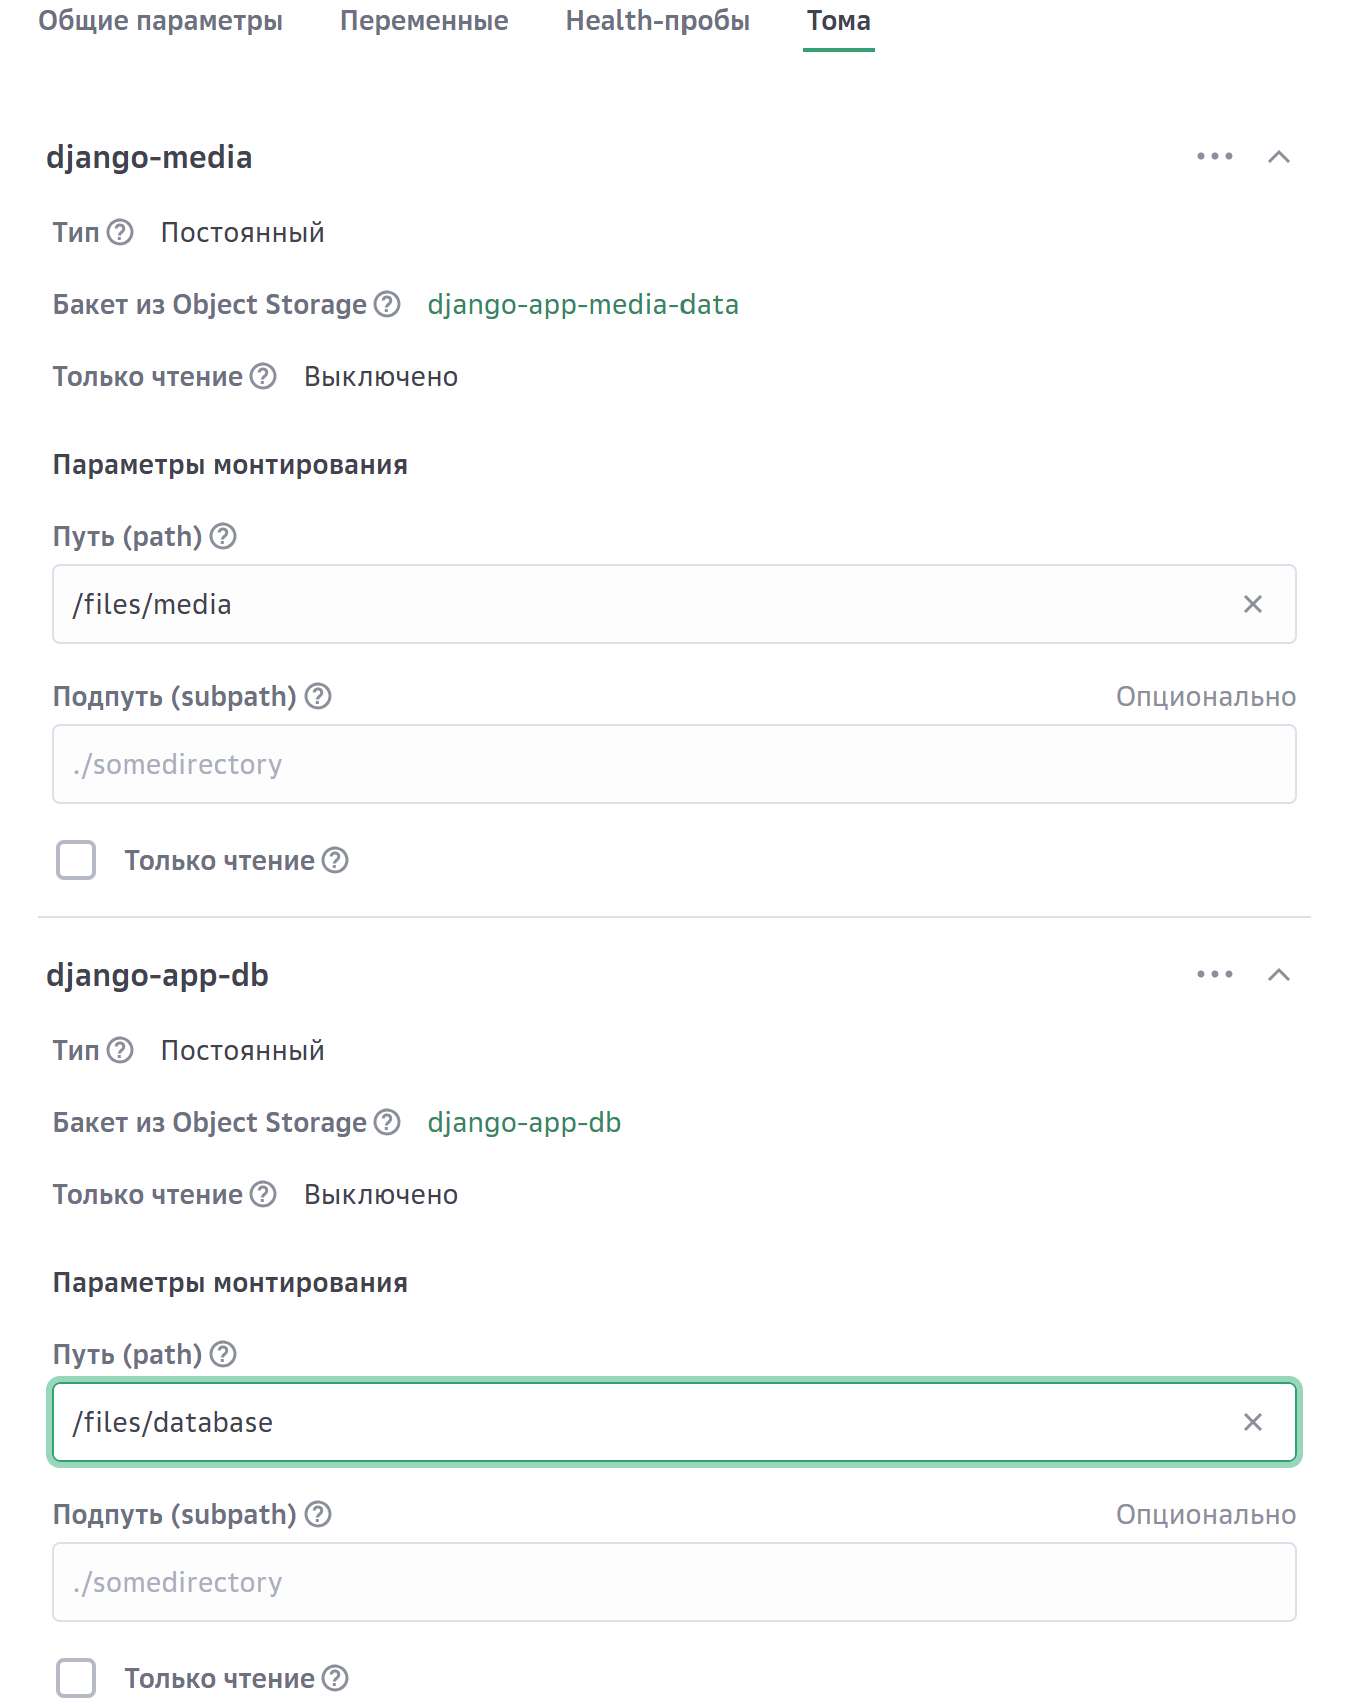Image resolution: width=1360 pixels, height=1700 pixels.
Task: Clear the /files/media path field
Action: 1252,604
